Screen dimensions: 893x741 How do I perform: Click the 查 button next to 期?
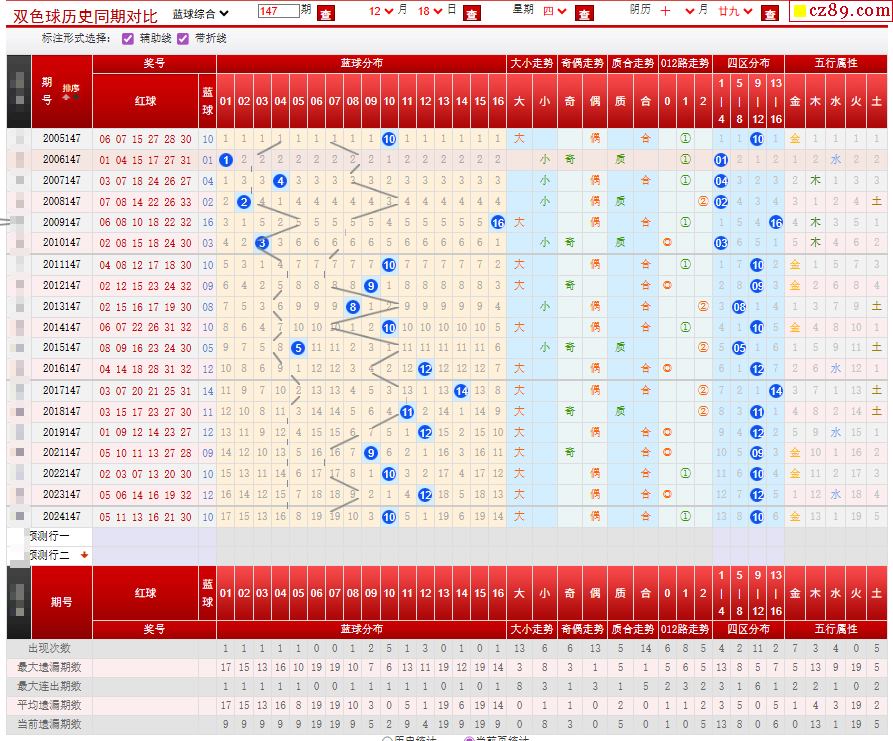[326, 13]
